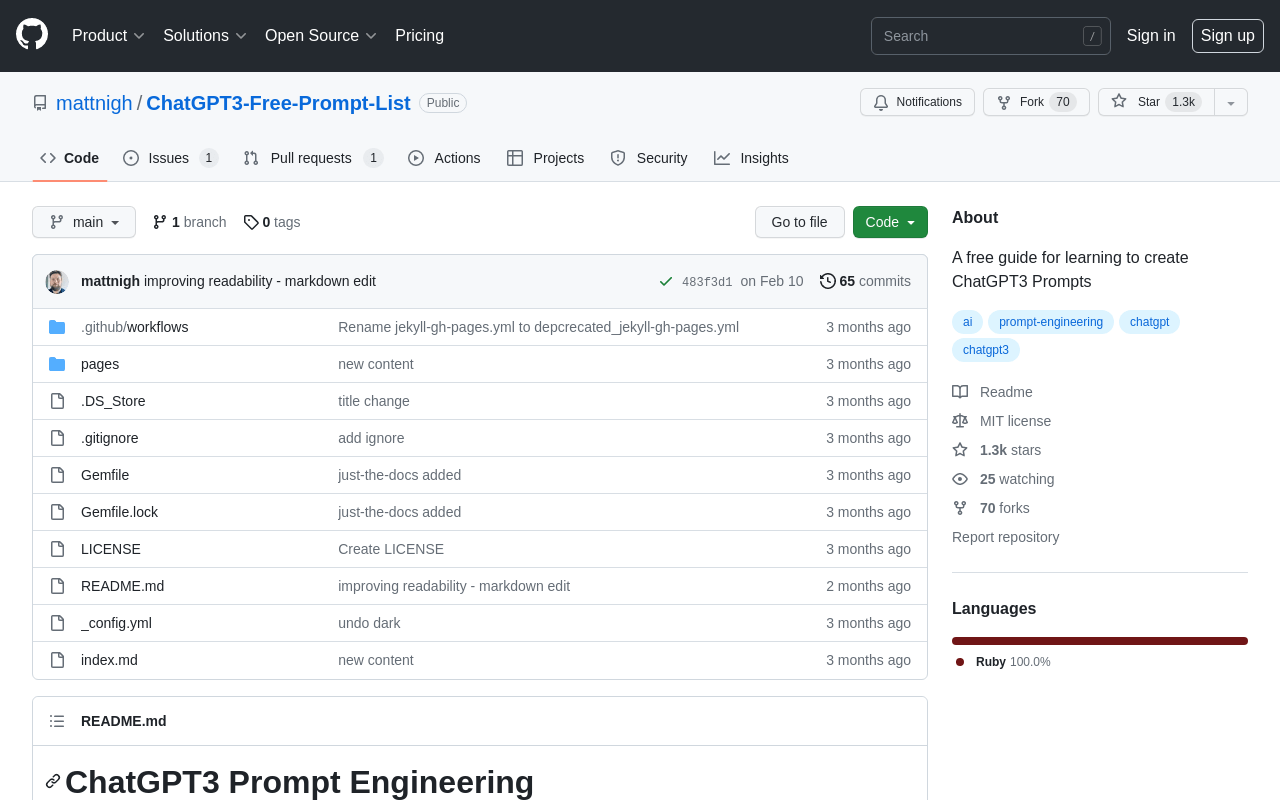Screen dimensions: 1280x800
Task: Click the README outline list icon
Action: point(57,721)
